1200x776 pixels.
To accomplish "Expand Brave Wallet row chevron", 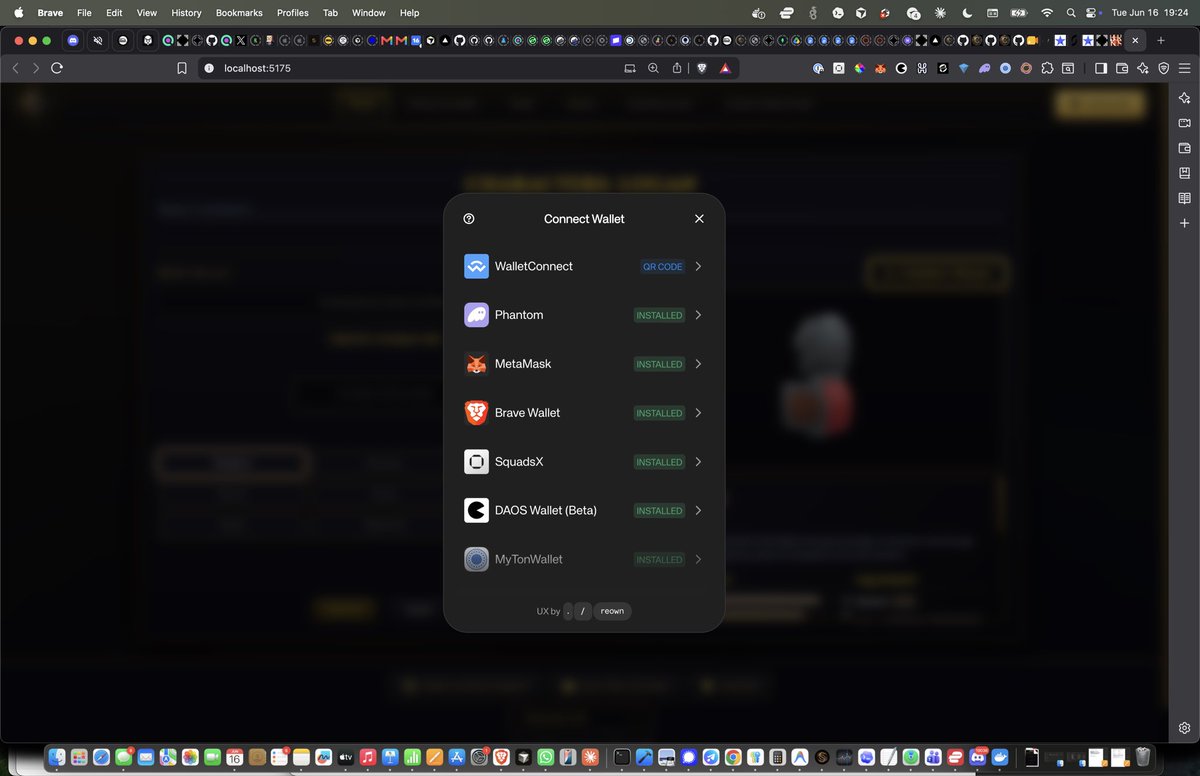I will click(698, 413).
